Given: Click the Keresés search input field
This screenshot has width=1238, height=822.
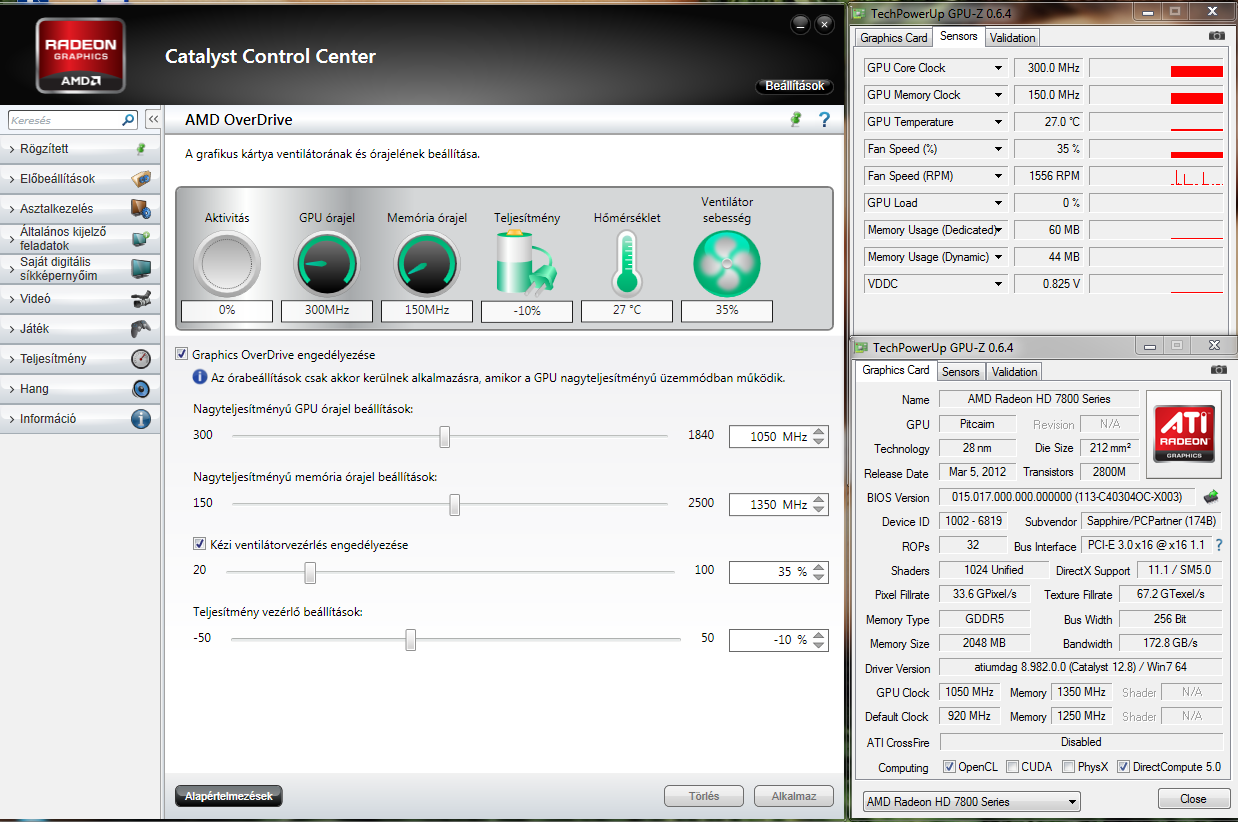Looking at the screenshot, I should [x=65, y=120].
